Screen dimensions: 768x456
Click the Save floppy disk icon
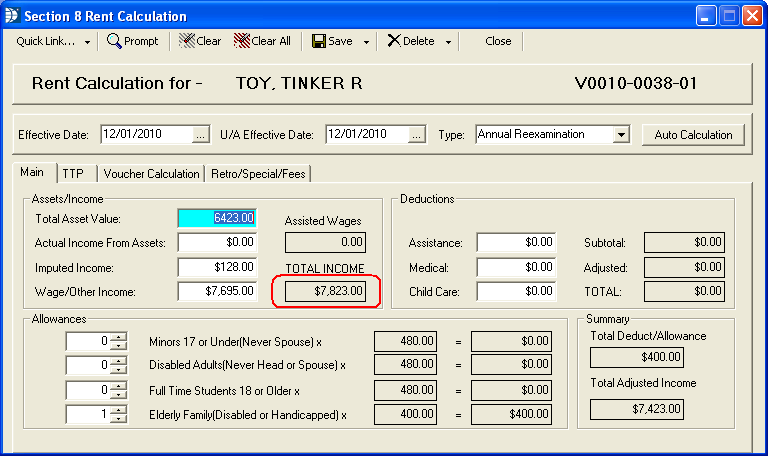tap(319, 41)
